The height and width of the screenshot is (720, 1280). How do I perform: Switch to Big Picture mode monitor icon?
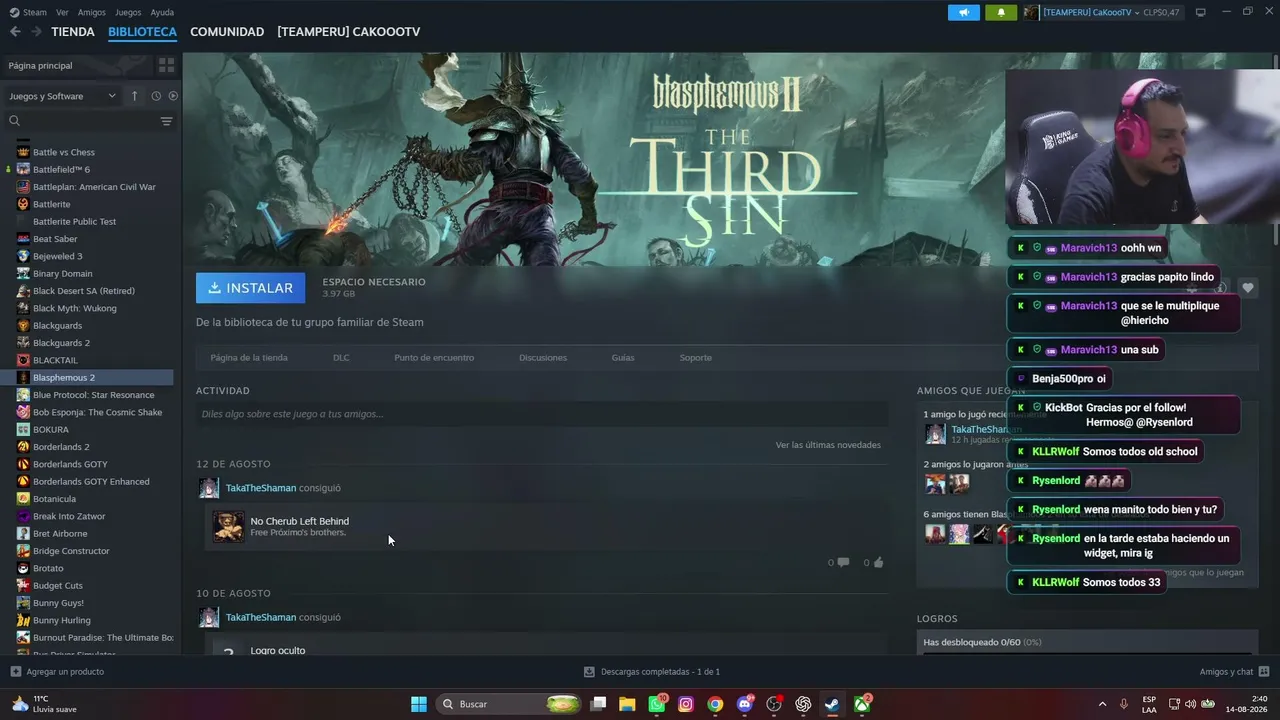click(x=1201, y=12)
